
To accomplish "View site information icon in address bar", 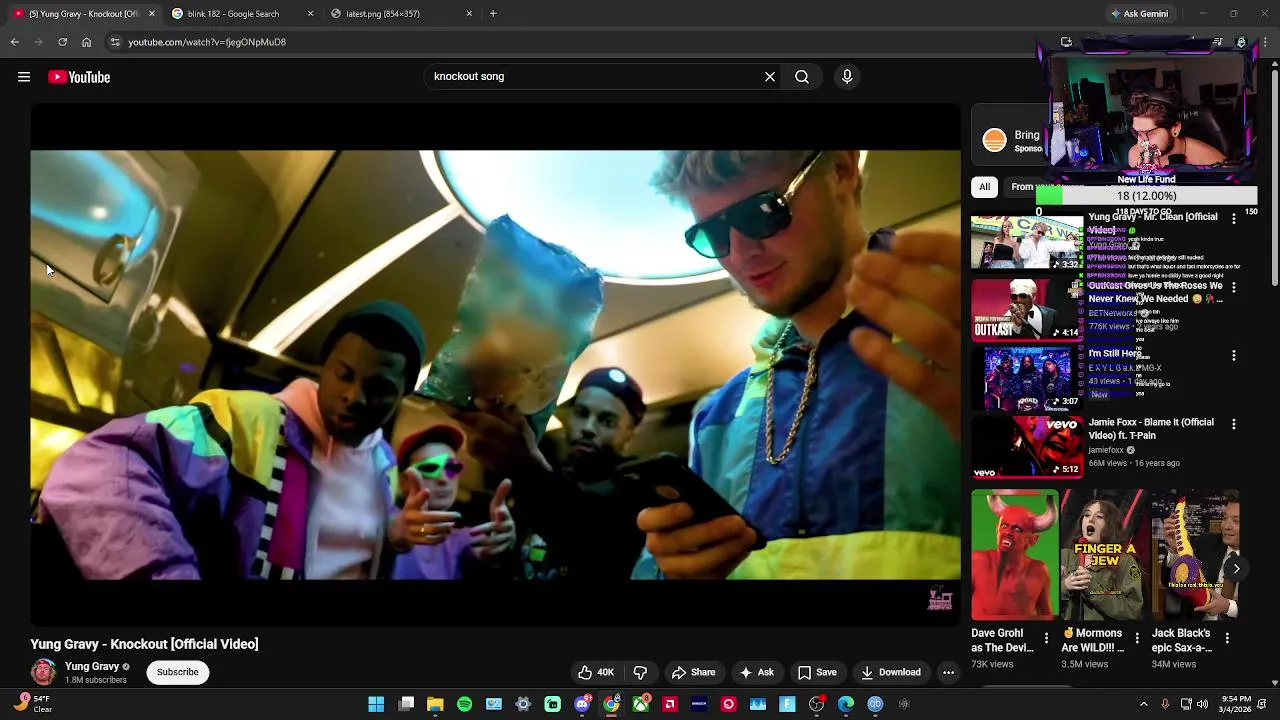I will pyautogui.click(x=115, y=42).
